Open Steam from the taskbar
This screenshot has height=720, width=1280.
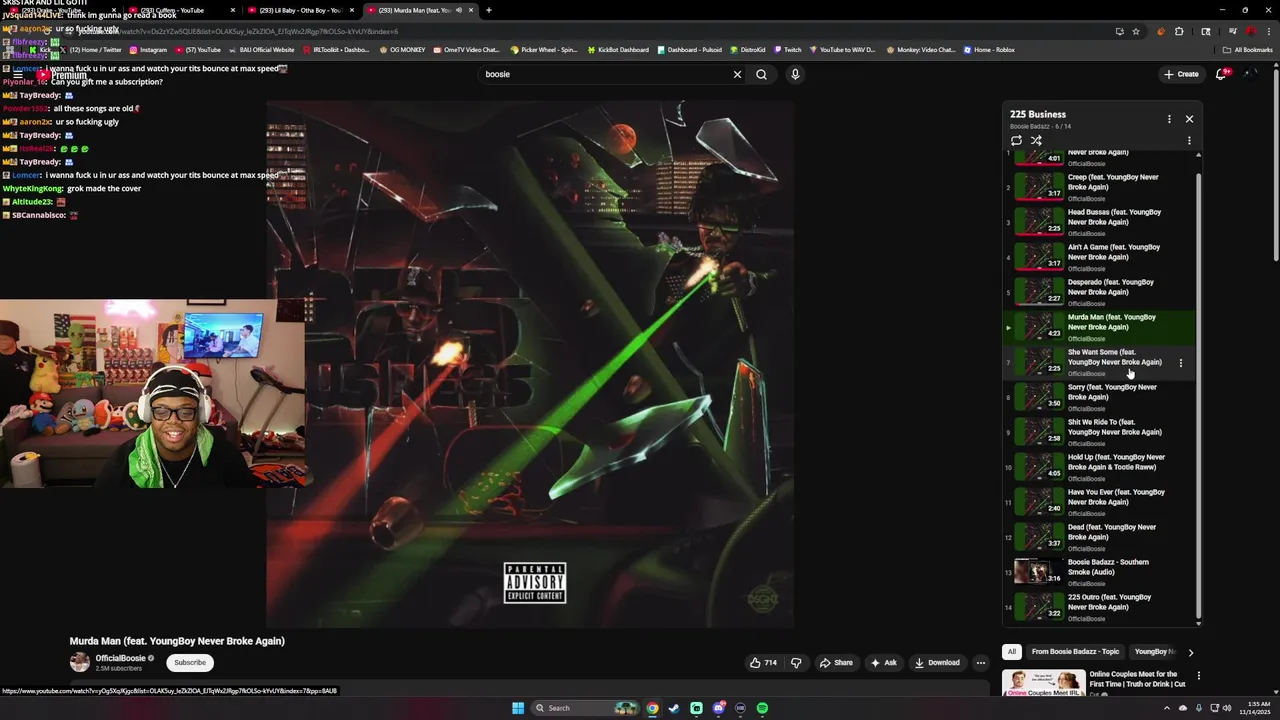[x=674, y=708]
